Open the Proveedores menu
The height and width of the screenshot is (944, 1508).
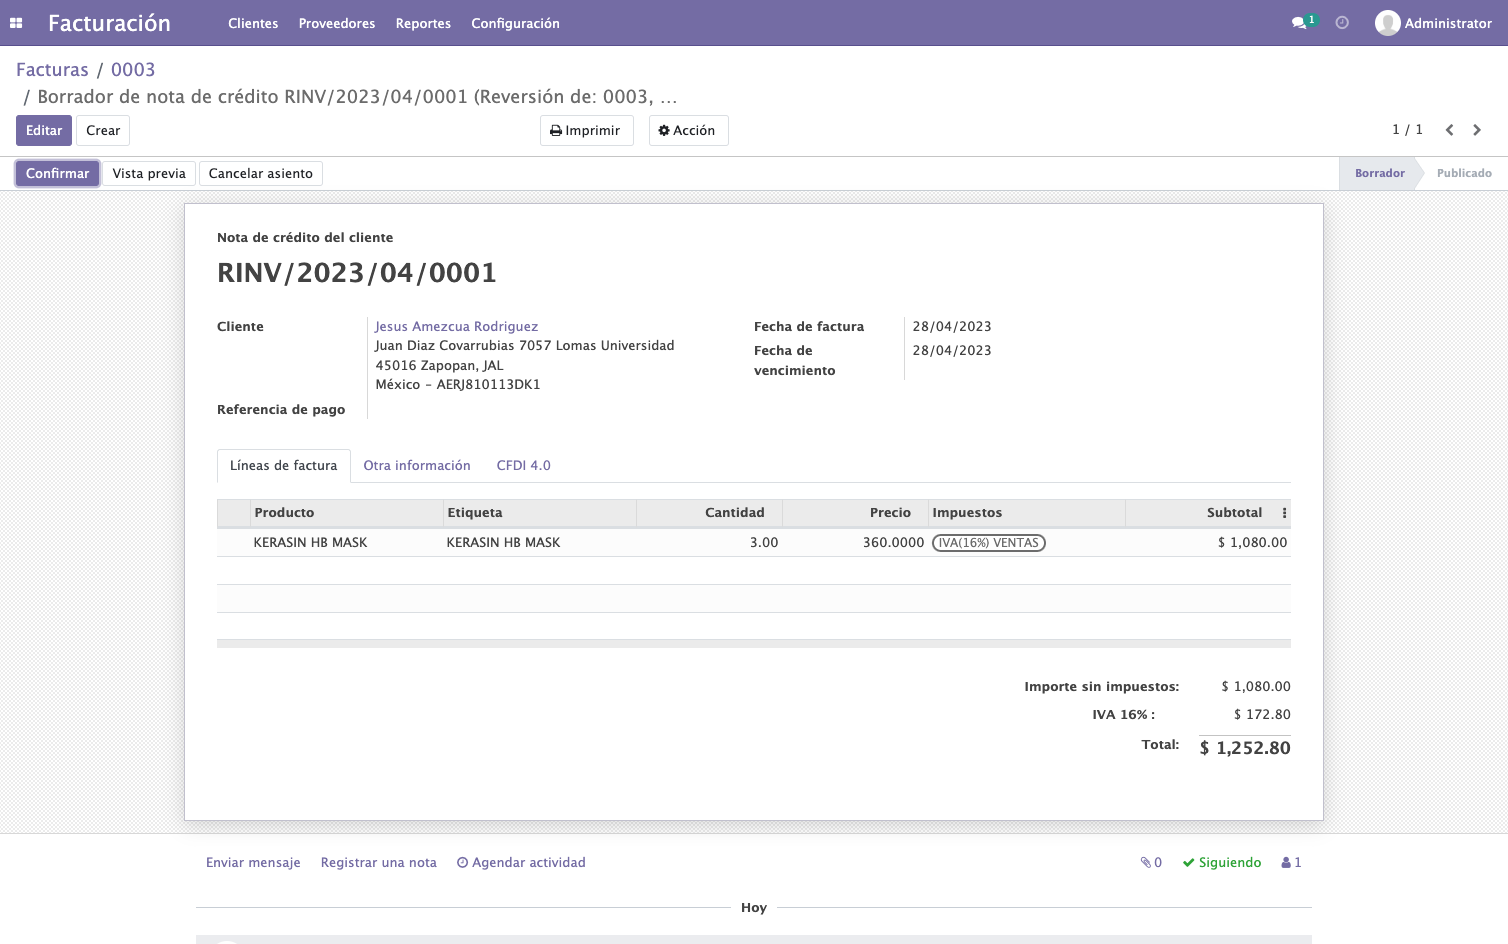[x=337, y=23]
